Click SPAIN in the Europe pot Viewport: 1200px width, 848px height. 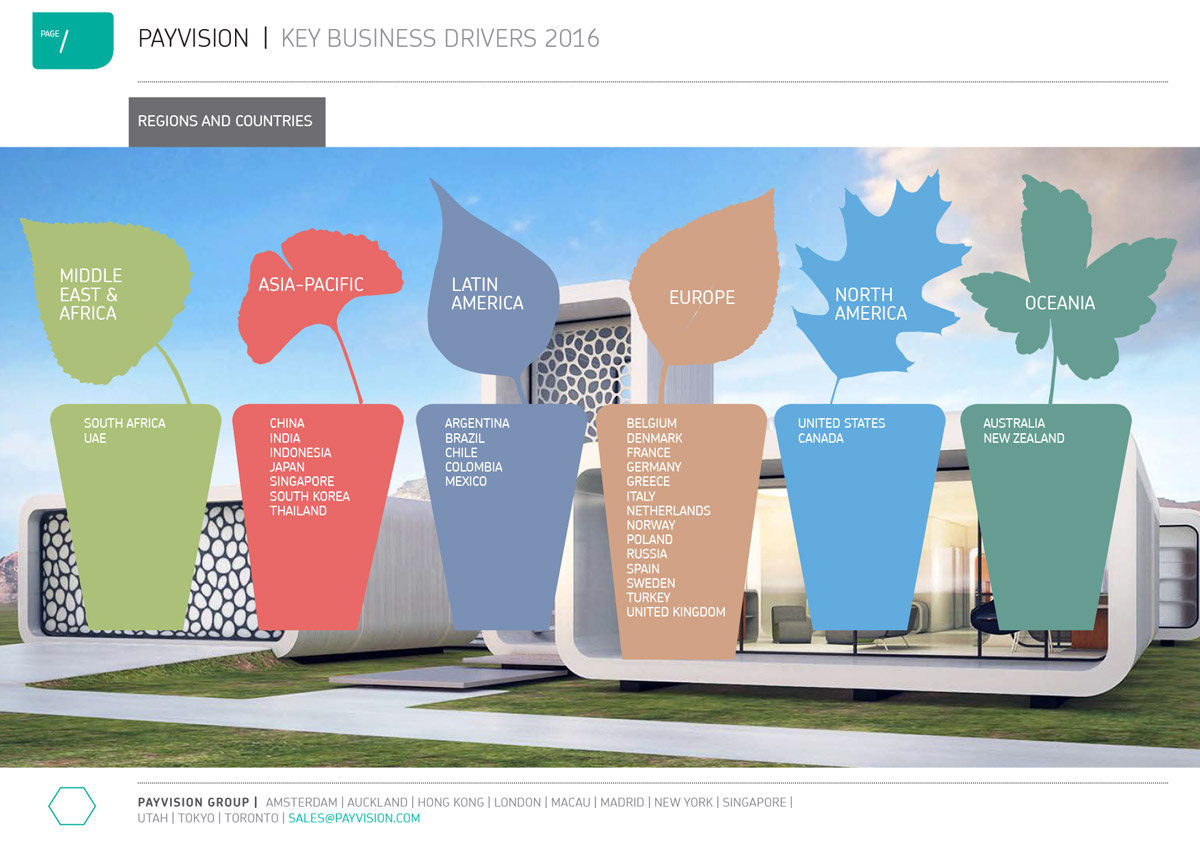tap(643, 568)
